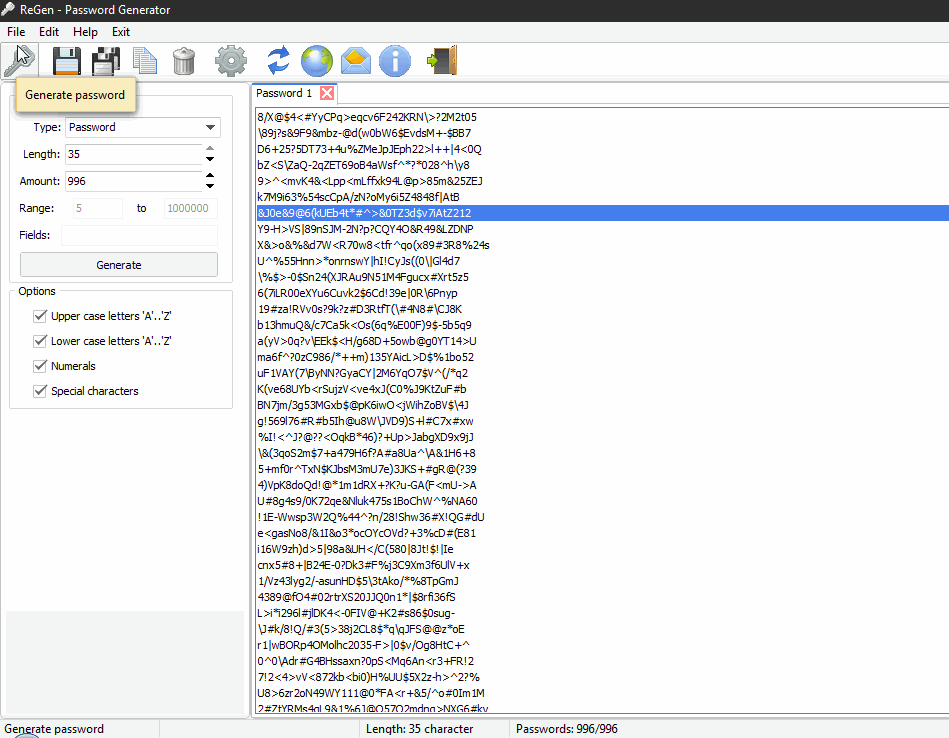Click the double floppy Save all icon

pyautogui.click(x=106, y=61)
